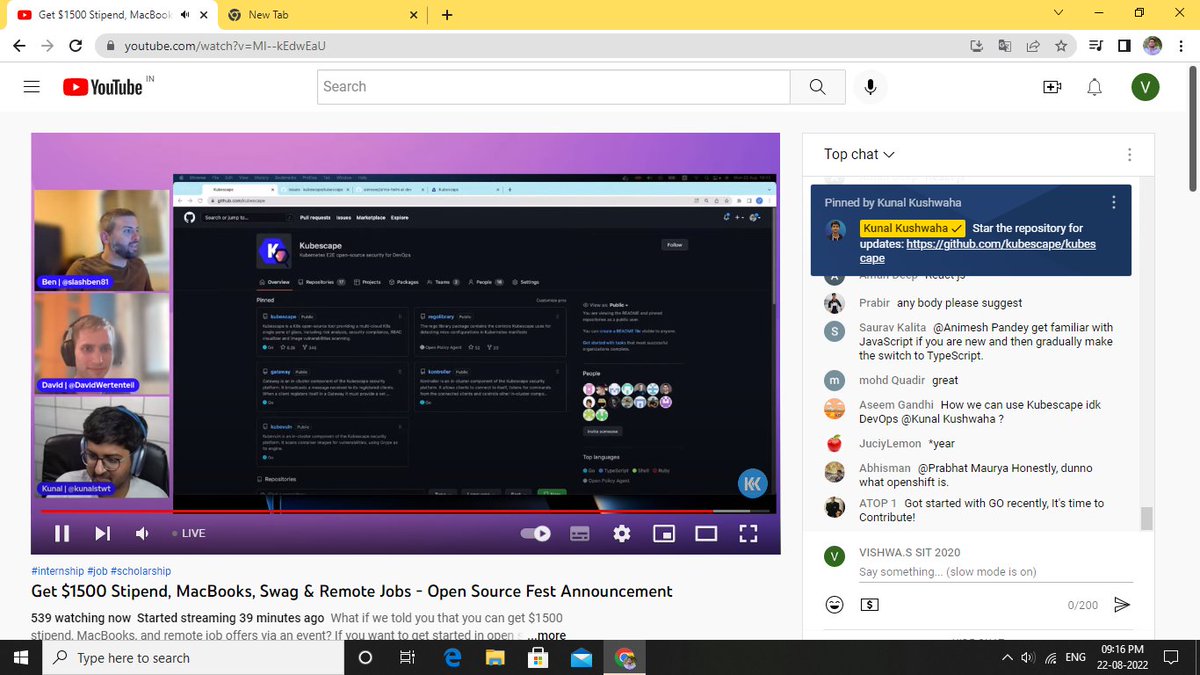View site info padlock icon
The width and height of the screenshot is (1200, 675).
110,46
